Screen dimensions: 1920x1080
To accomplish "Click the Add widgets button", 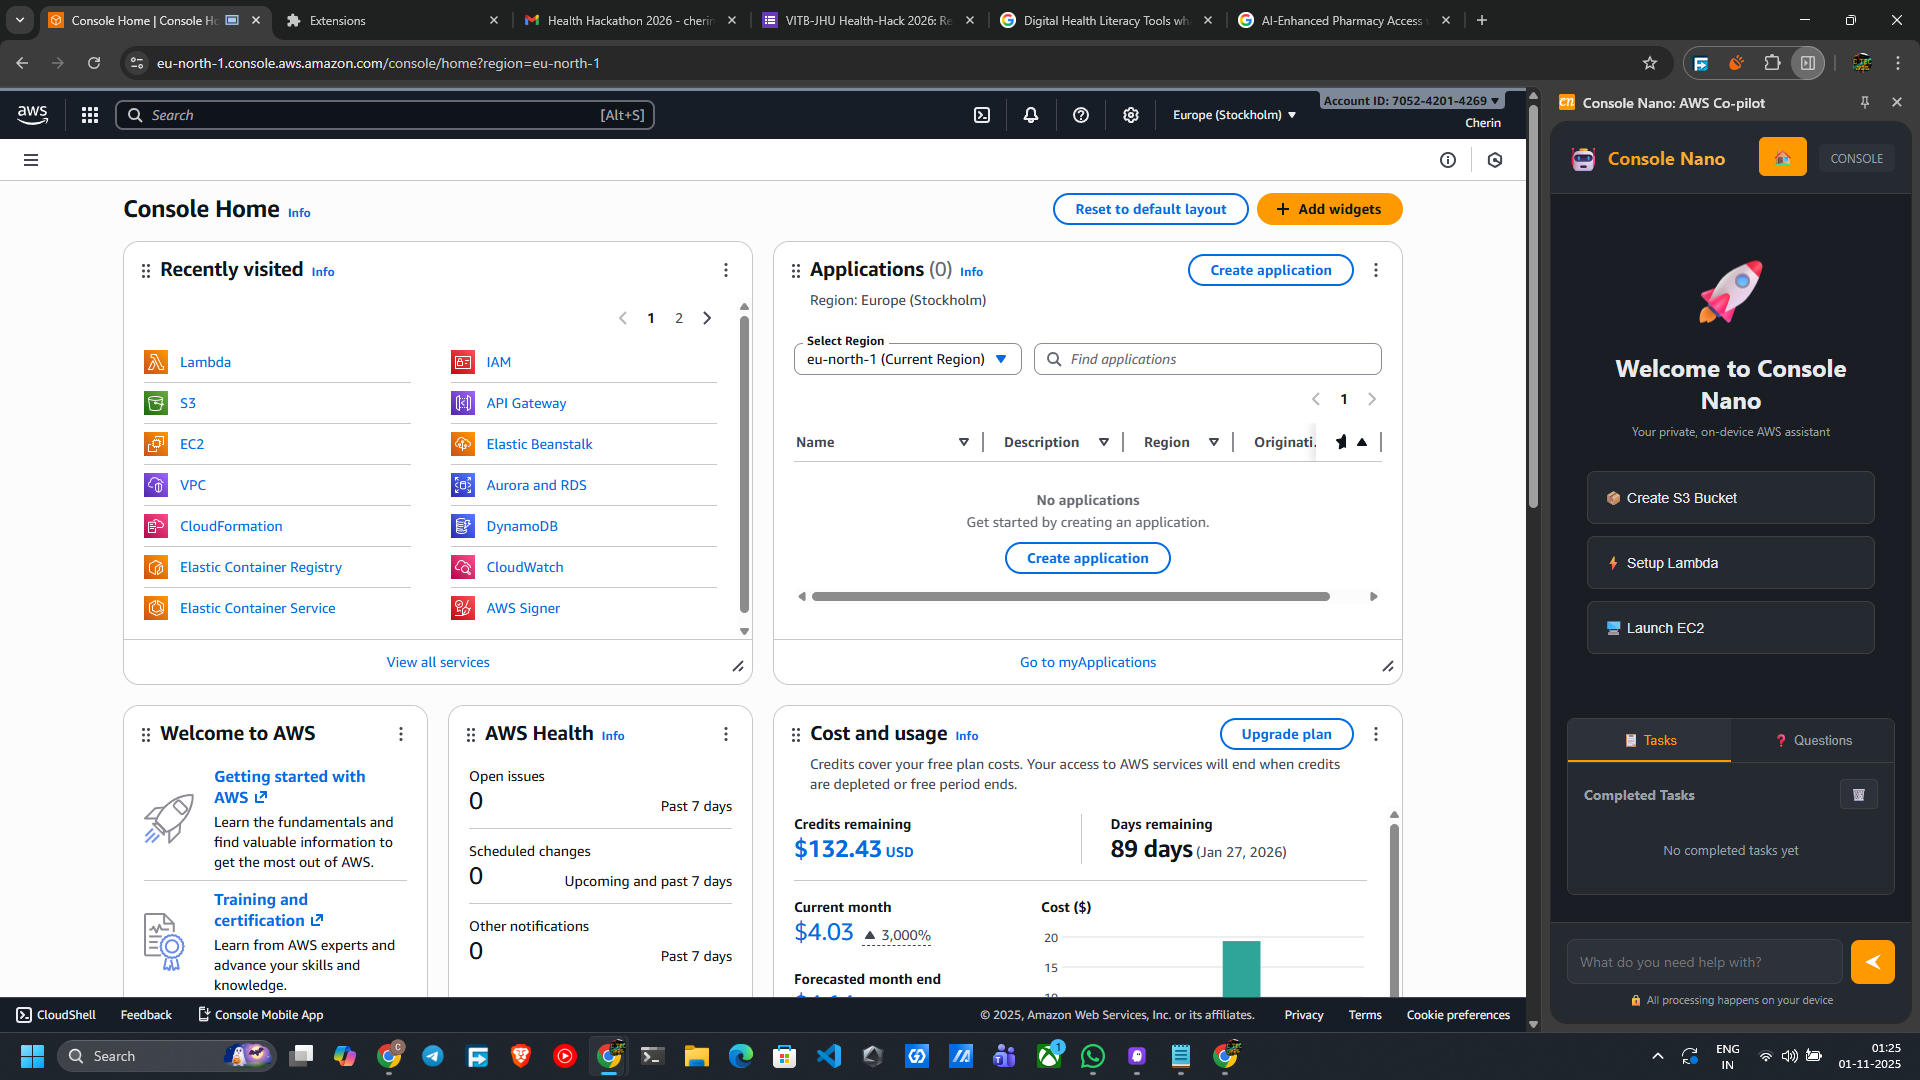I will [1329, 209].
